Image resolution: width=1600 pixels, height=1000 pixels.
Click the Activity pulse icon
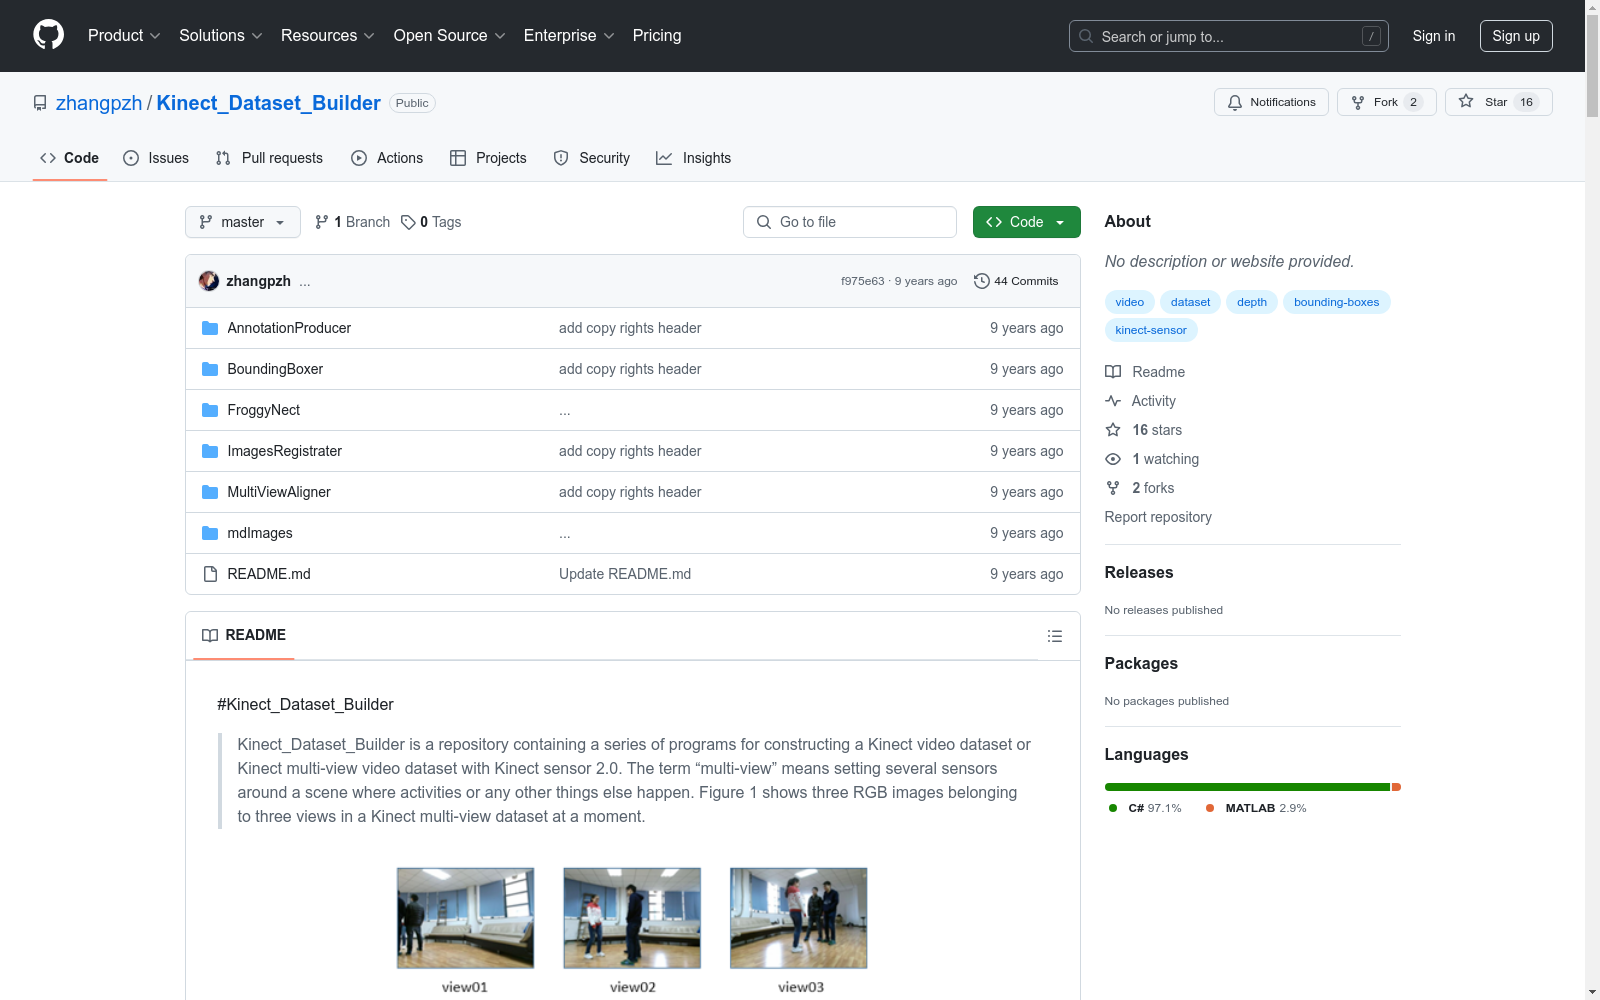(1113, 401)
